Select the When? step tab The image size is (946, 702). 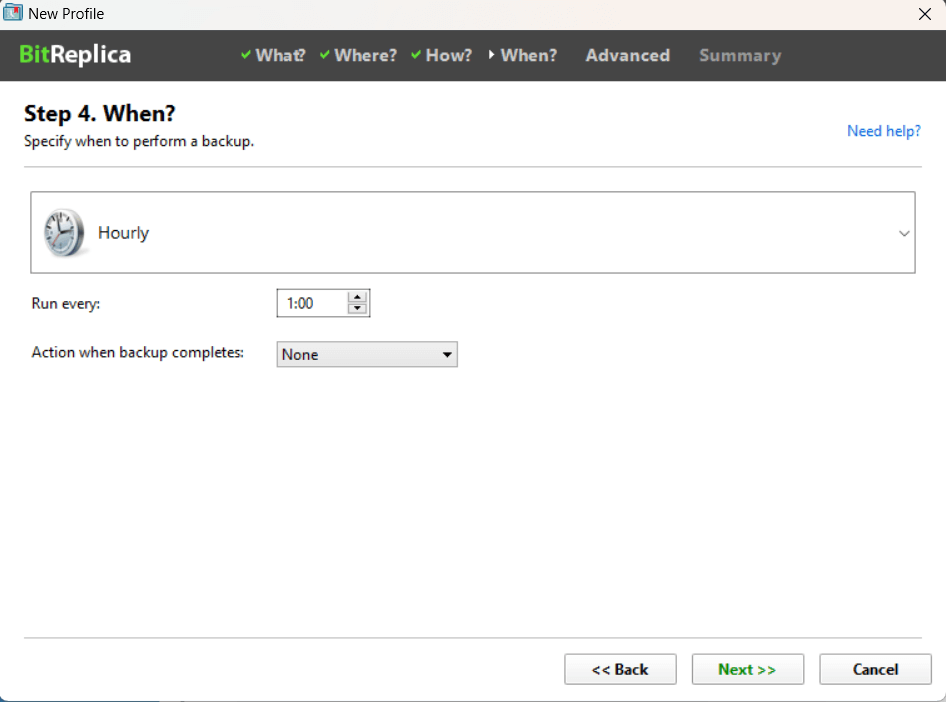(523, 55)
